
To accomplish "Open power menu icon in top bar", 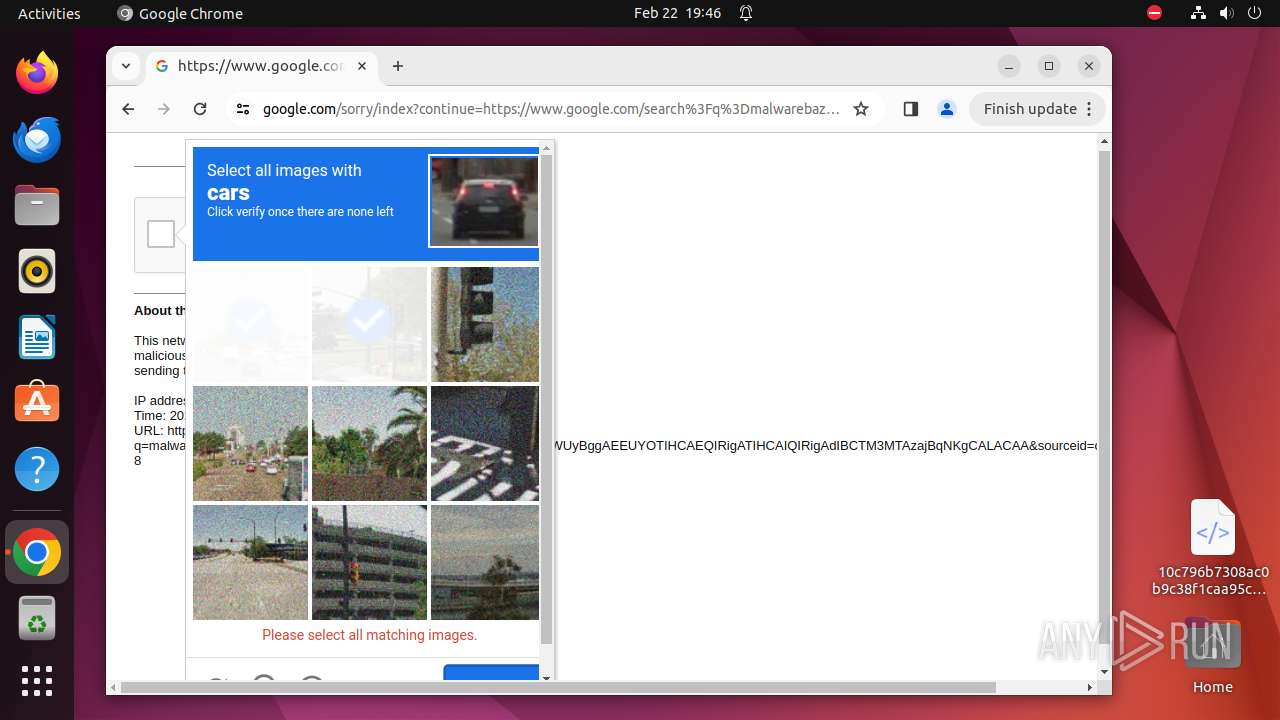I will 1254,13.
